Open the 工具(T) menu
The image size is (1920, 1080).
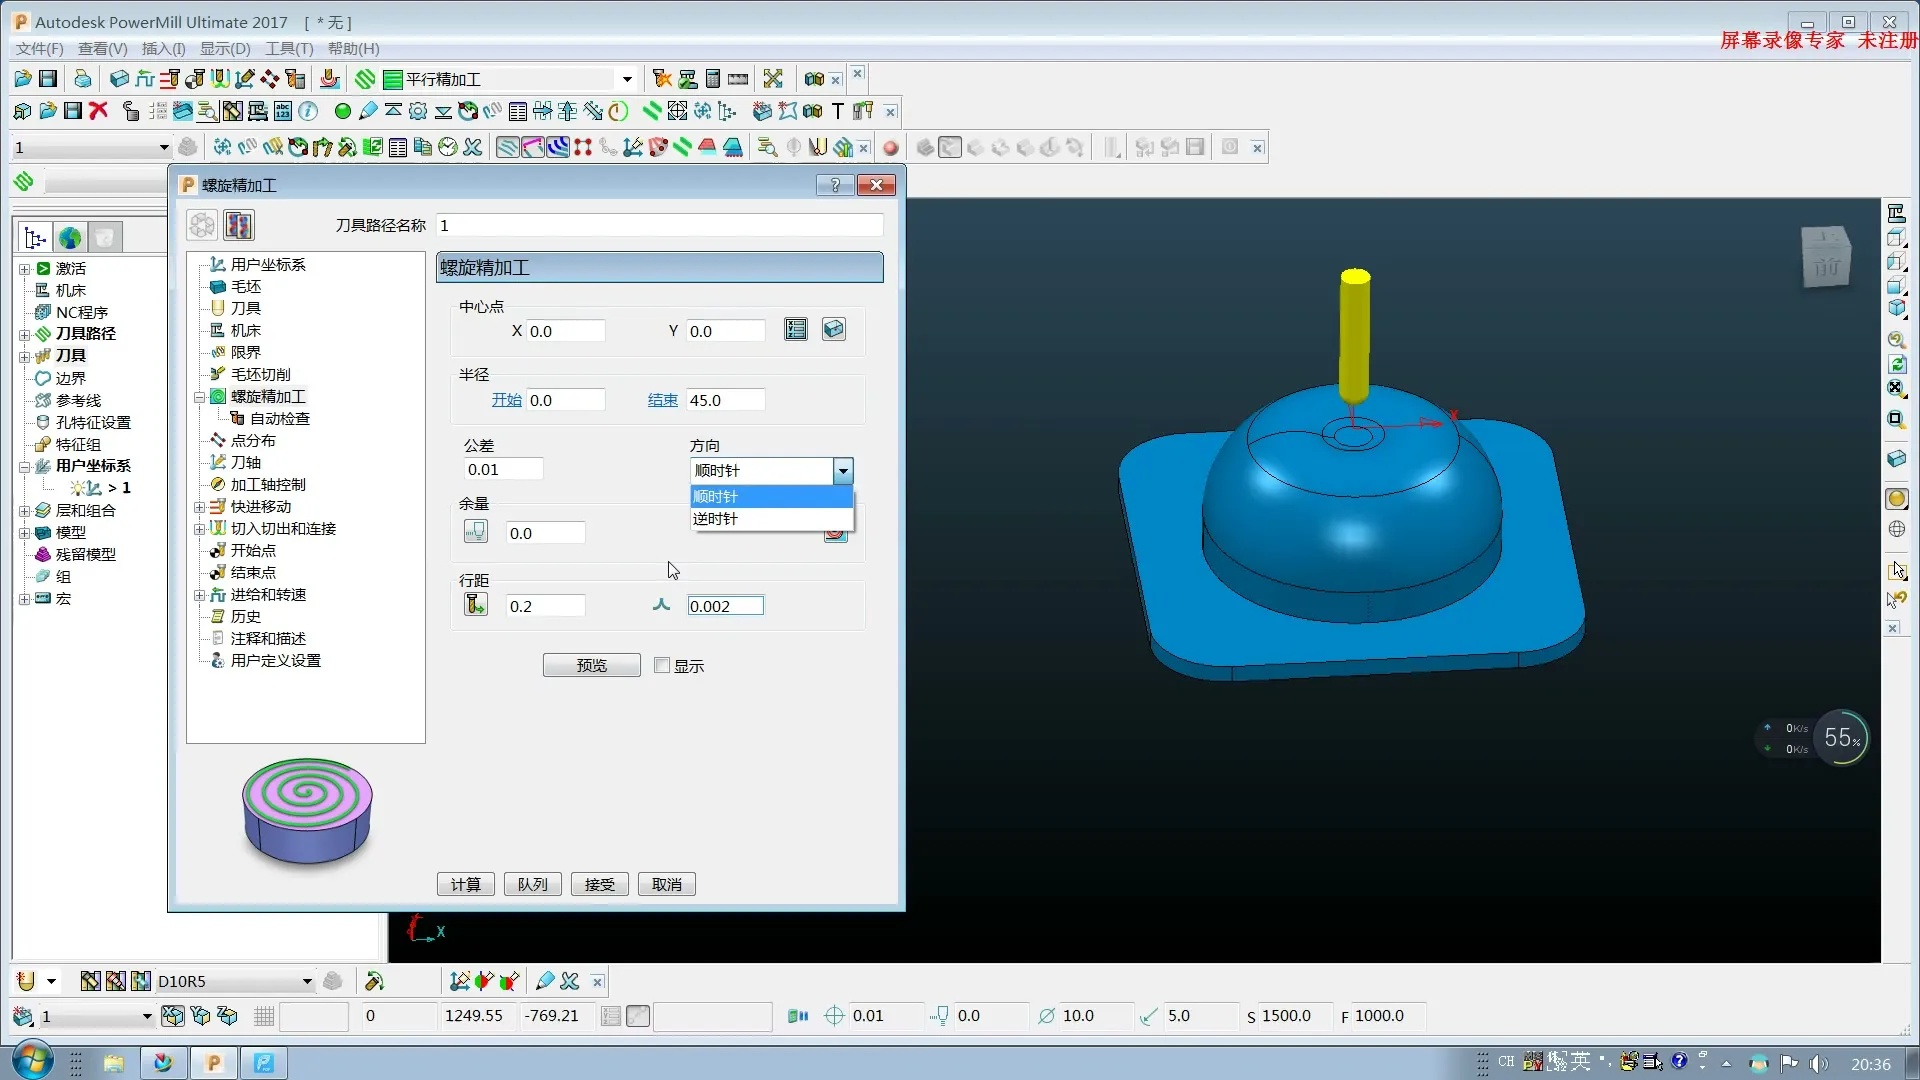[x=288, y=49]
